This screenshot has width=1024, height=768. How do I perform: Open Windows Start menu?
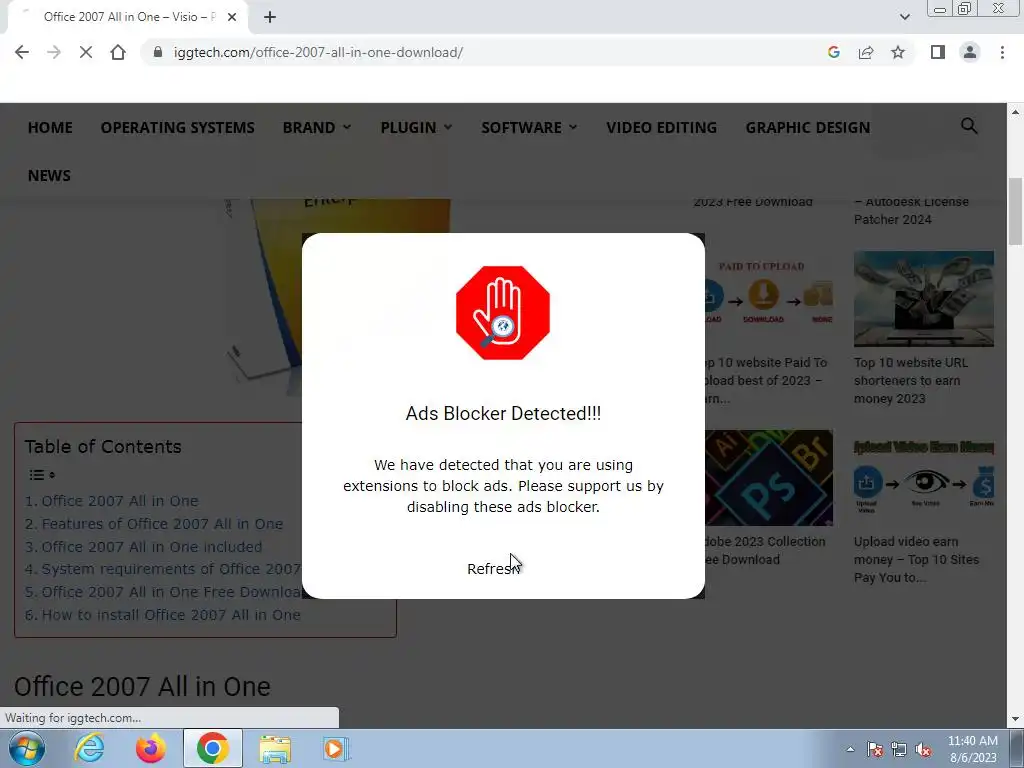tap(27, 748)
